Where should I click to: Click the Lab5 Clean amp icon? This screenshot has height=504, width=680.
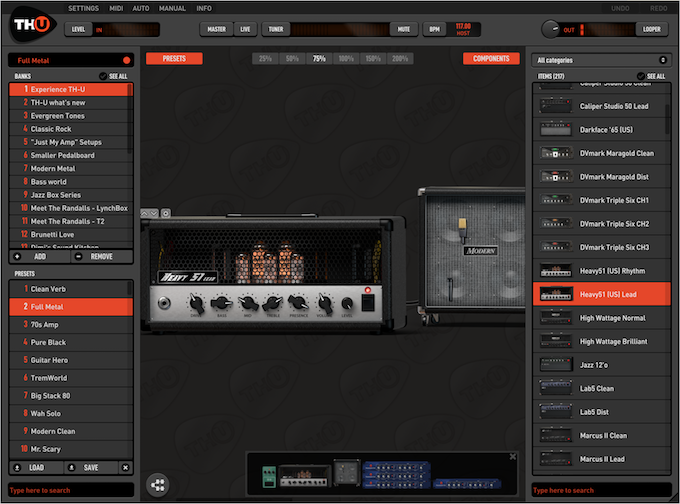click(x=556, y=388)
